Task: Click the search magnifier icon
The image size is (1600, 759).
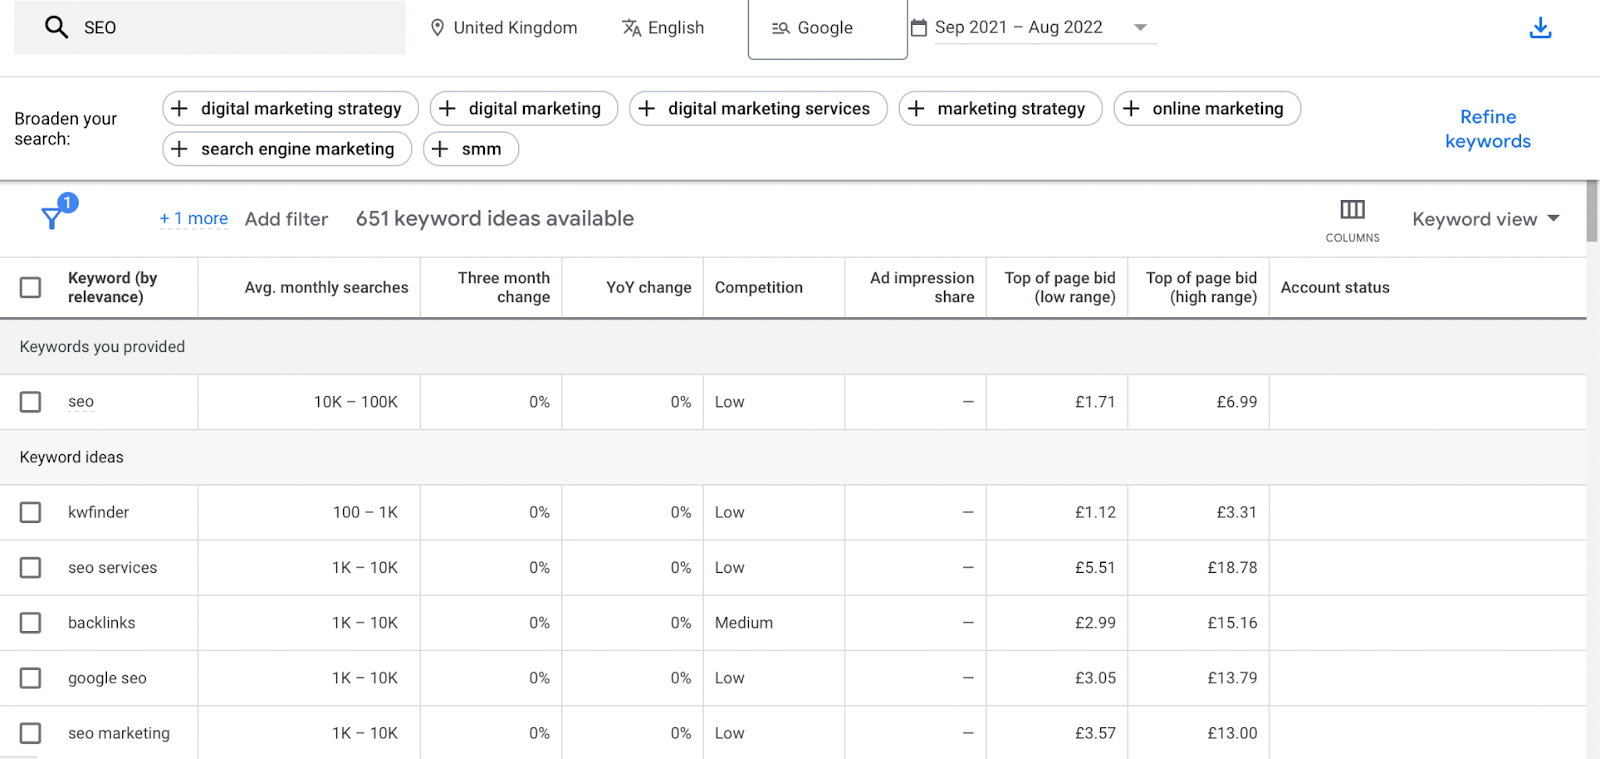Action: (x=57, y=27)
